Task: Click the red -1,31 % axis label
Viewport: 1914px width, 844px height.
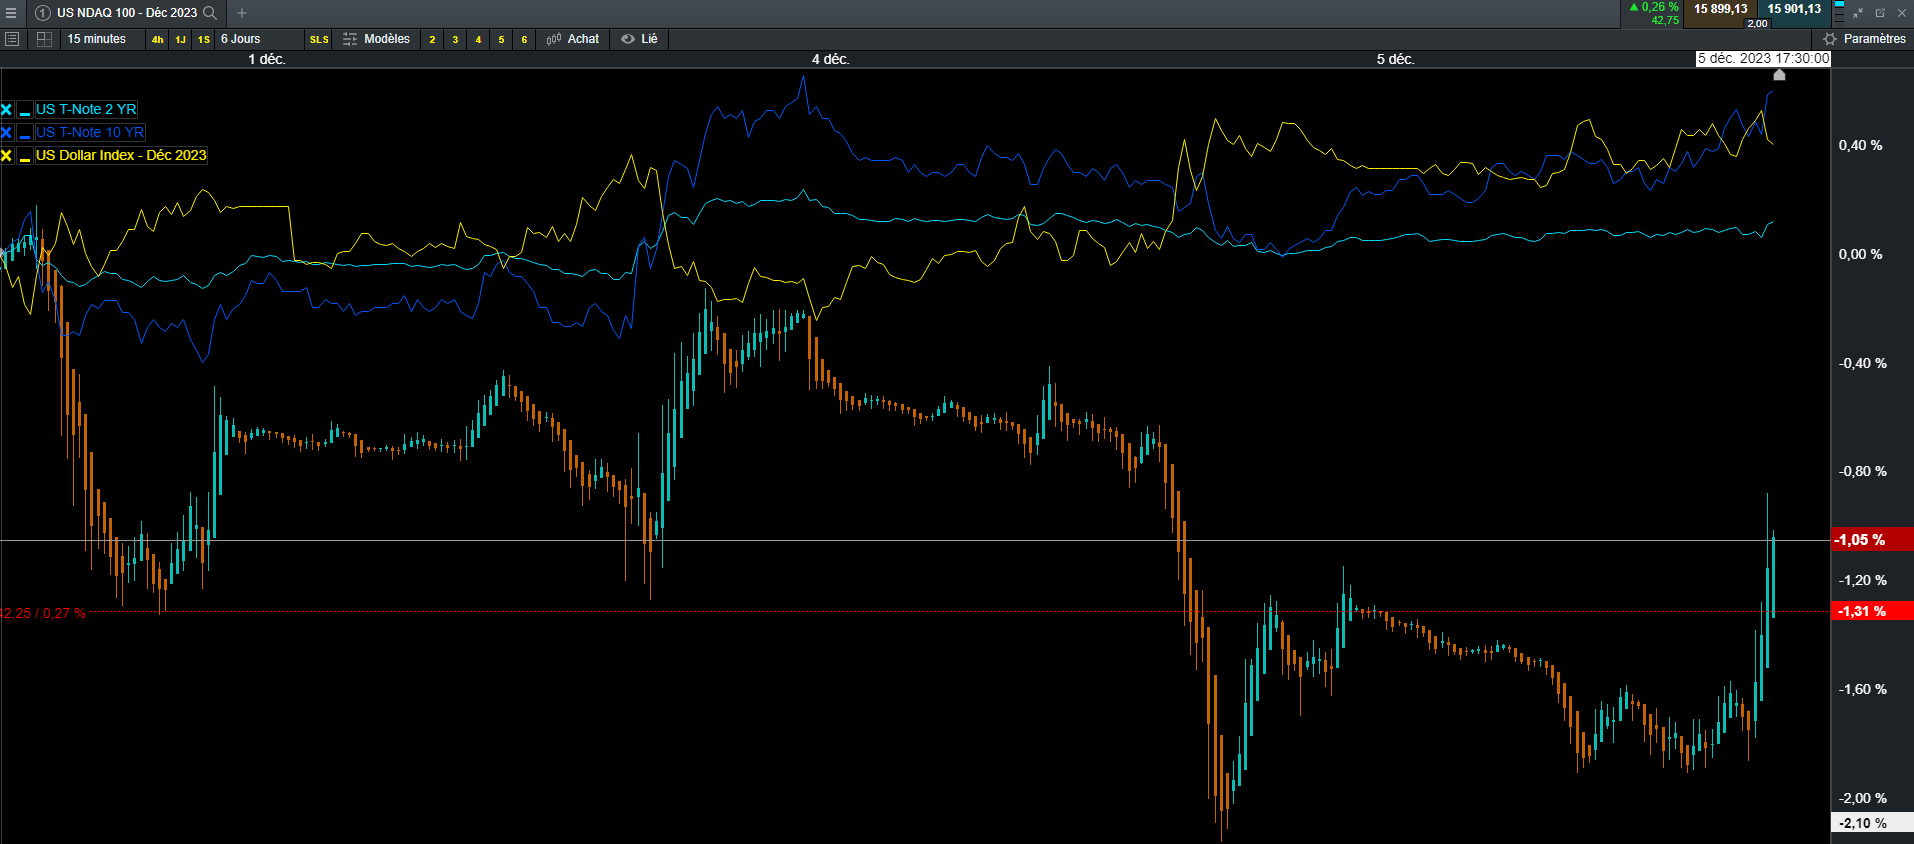Action: (1872, 611)
